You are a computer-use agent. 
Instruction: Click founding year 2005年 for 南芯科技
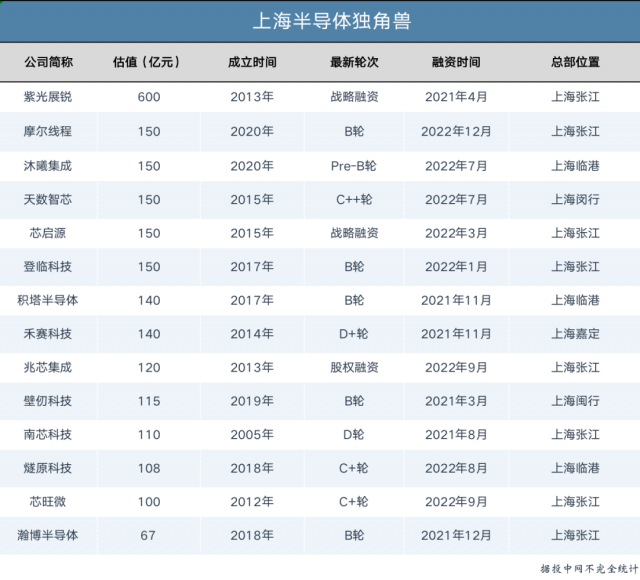(252, 435)
